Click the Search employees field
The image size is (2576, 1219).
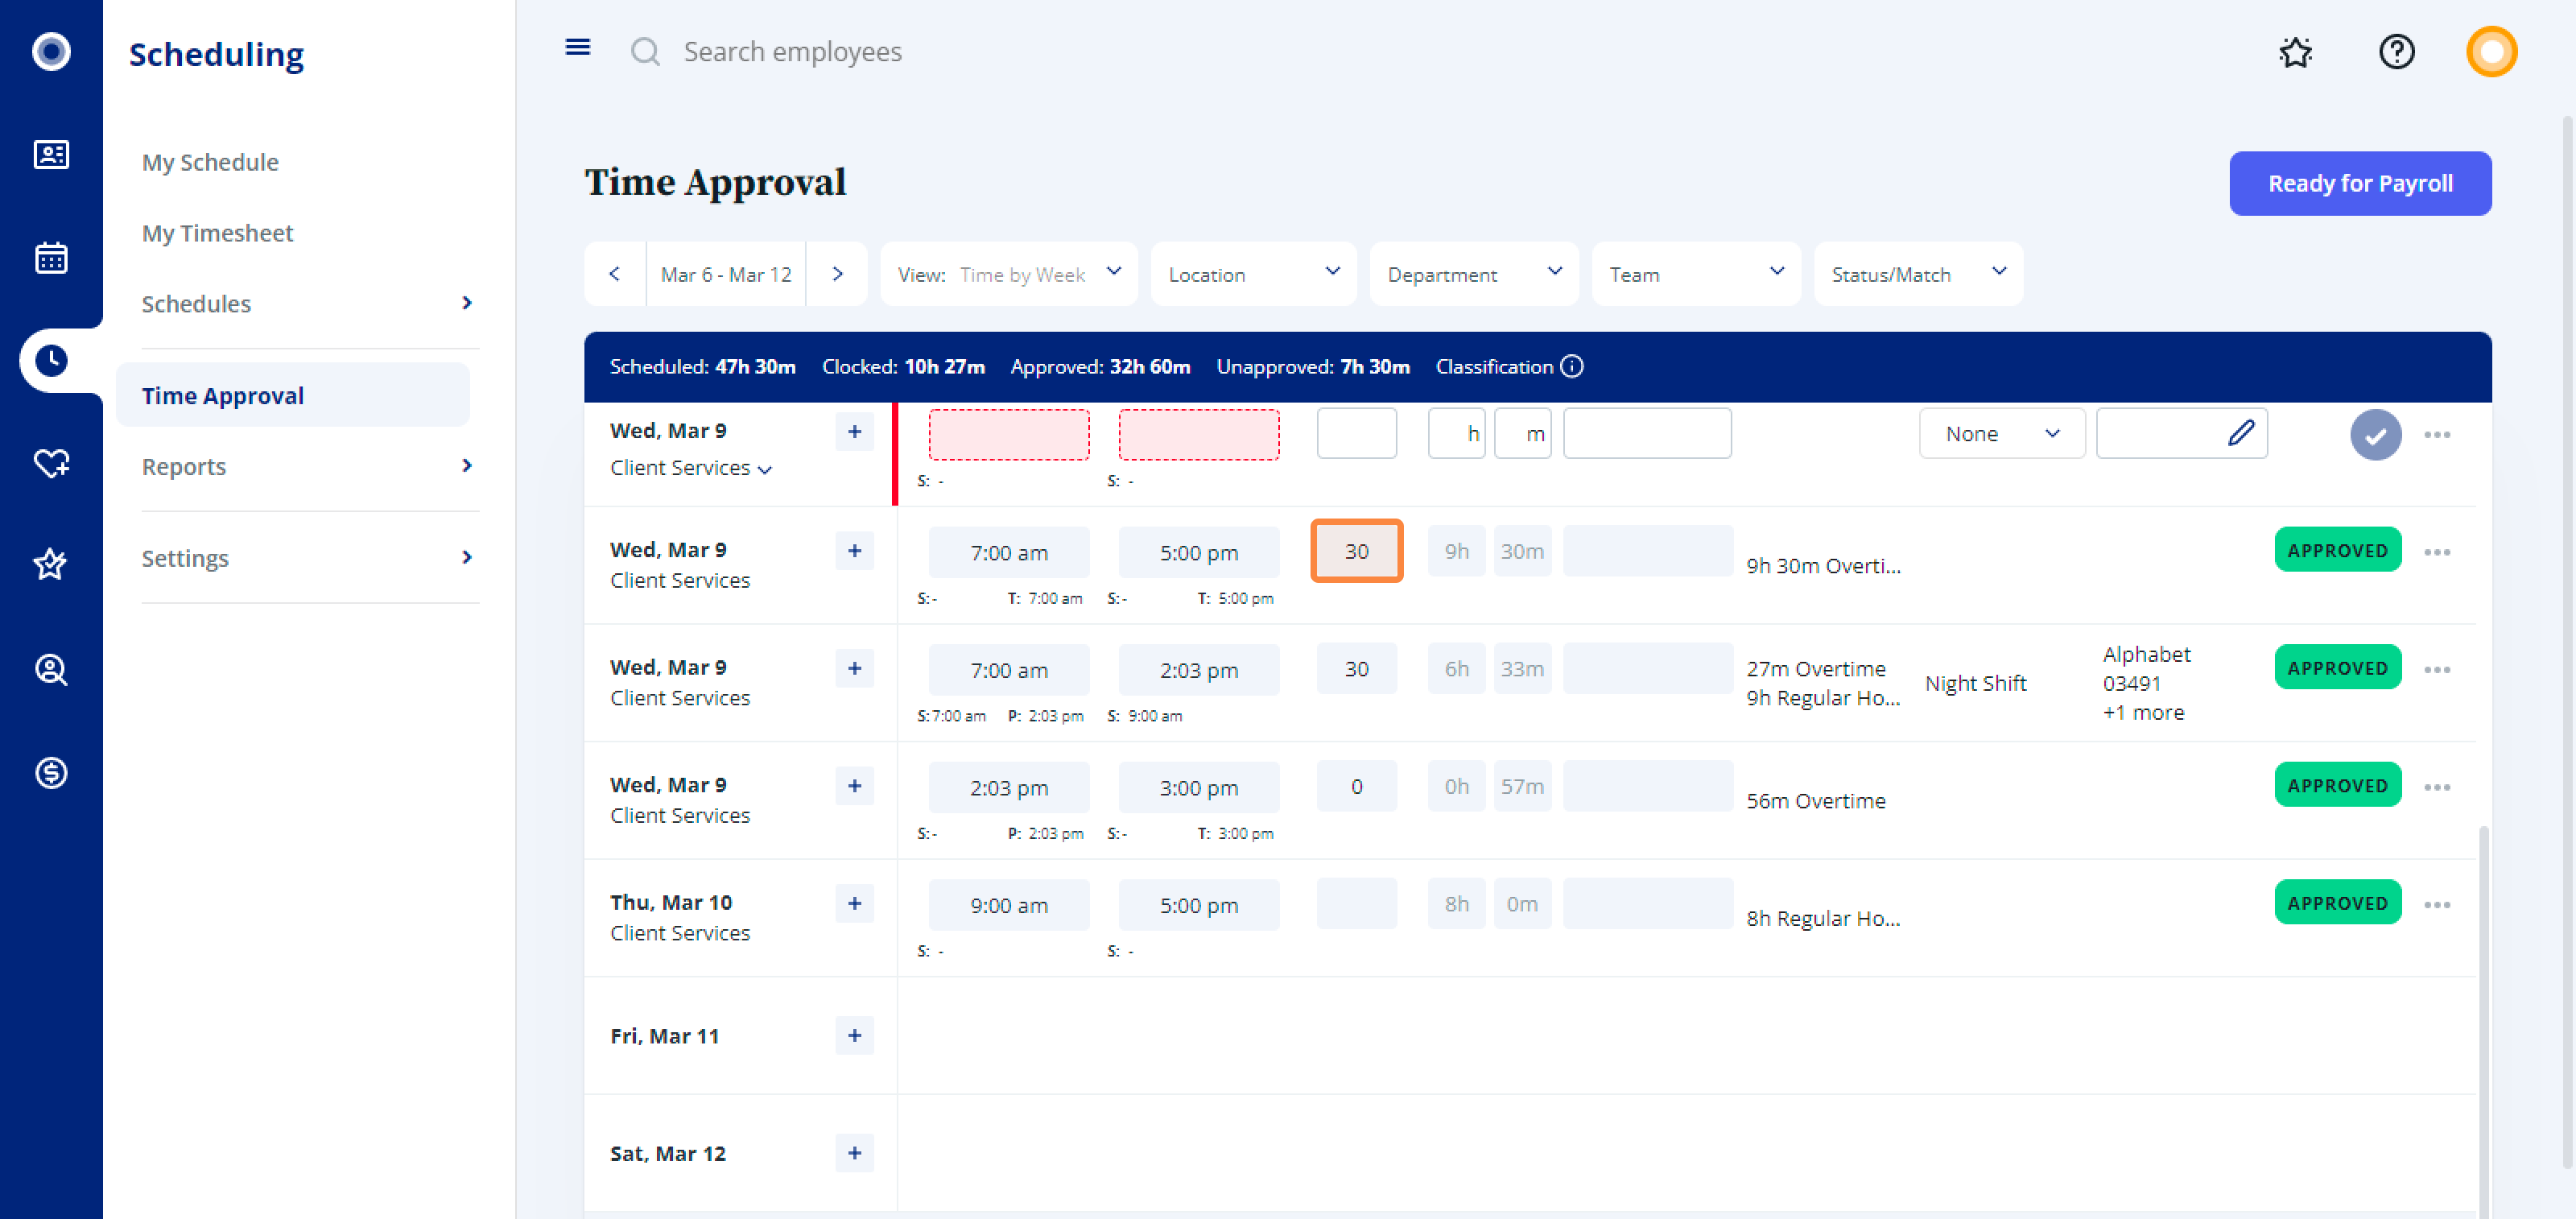(x=792, y=52)
